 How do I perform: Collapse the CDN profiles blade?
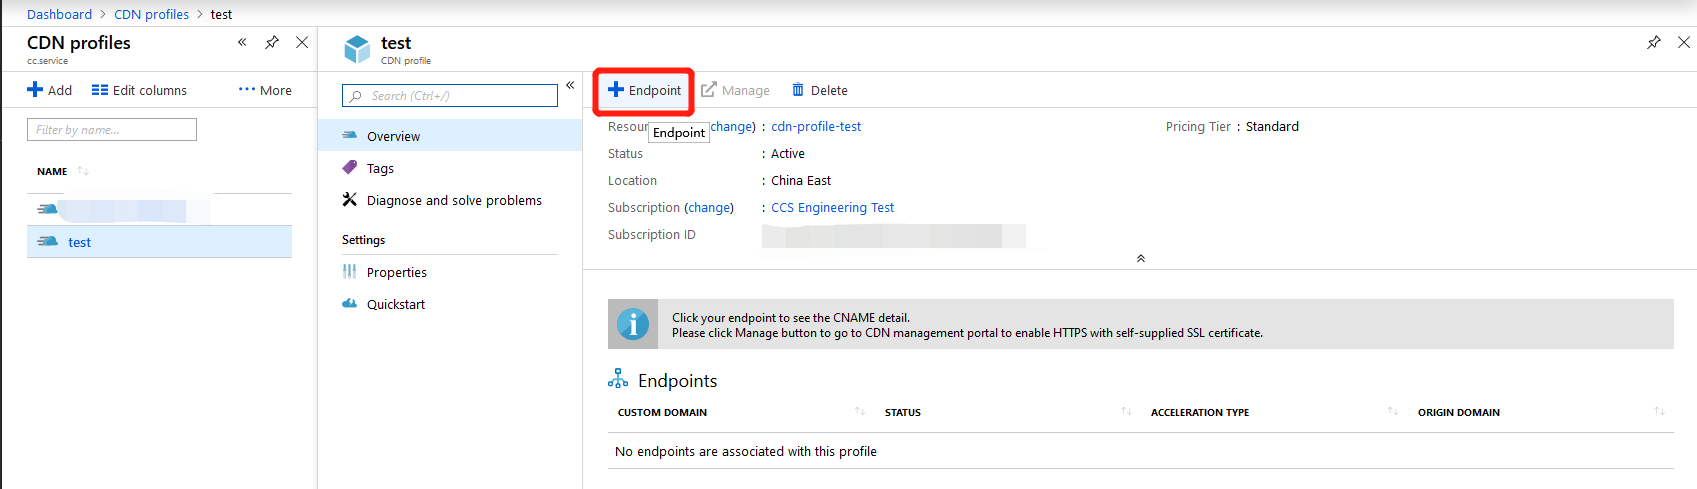pos(242,42)
